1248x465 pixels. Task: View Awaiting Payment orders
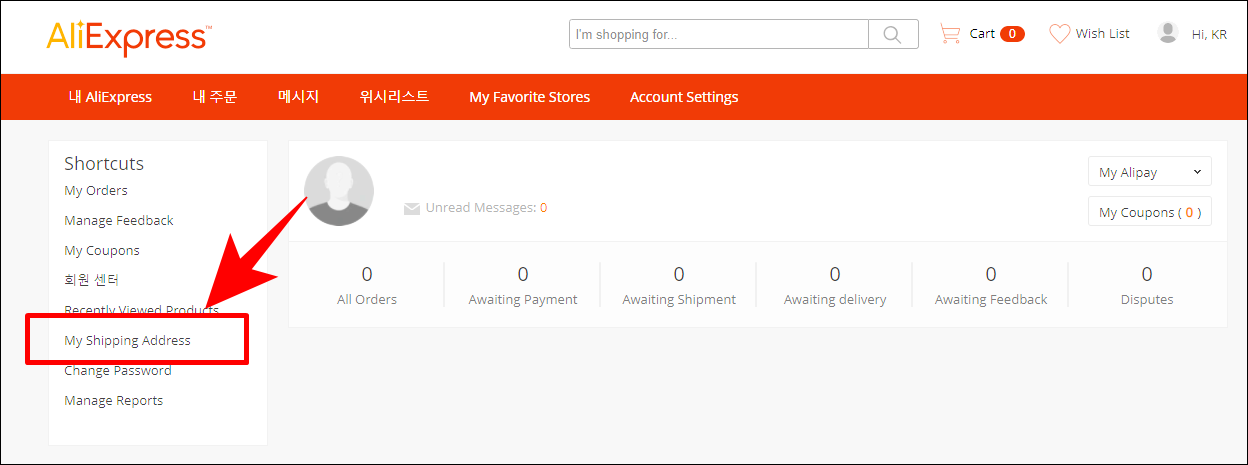523,285
